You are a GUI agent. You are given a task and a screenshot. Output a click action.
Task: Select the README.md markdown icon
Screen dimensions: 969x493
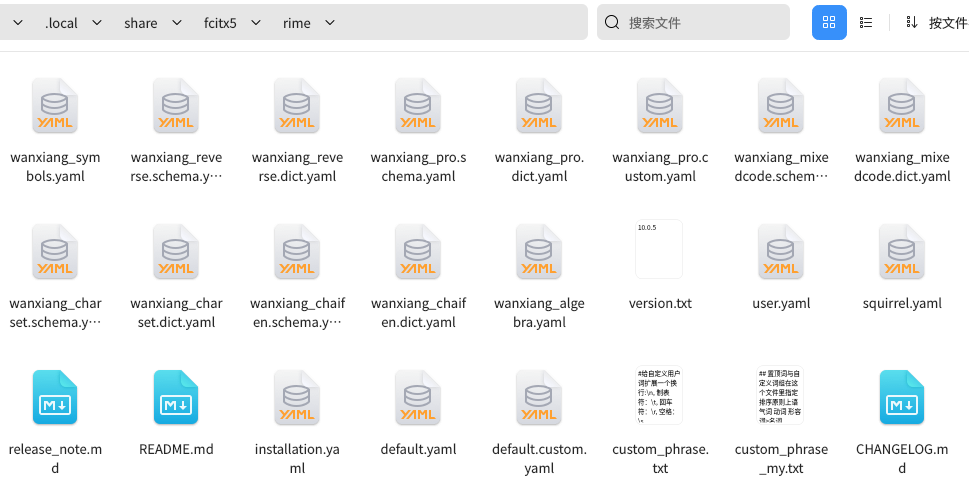click(176, 397)
